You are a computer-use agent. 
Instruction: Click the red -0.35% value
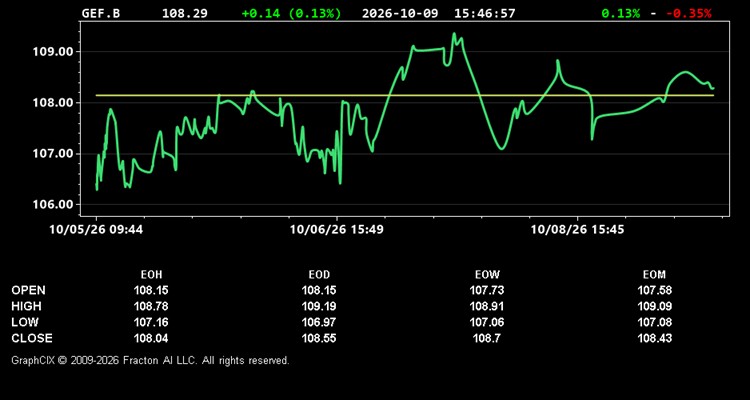tap(689, 13)
